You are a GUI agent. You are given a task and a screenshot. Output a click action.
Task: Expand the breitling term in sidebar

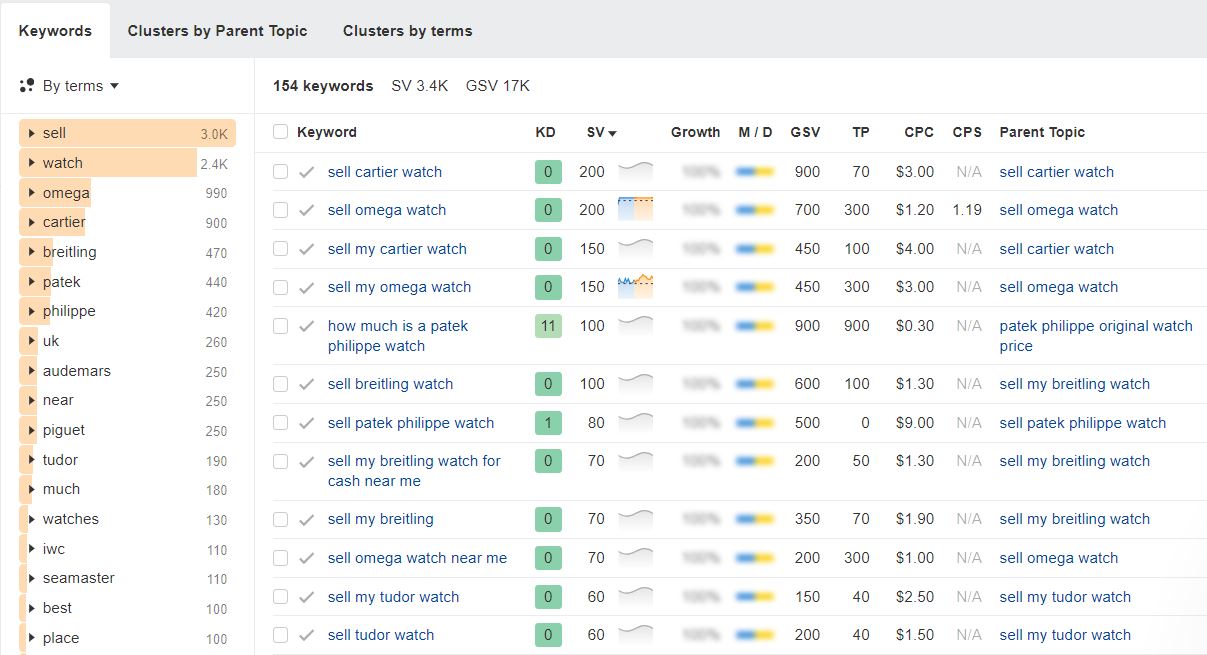tap(32, 252)
